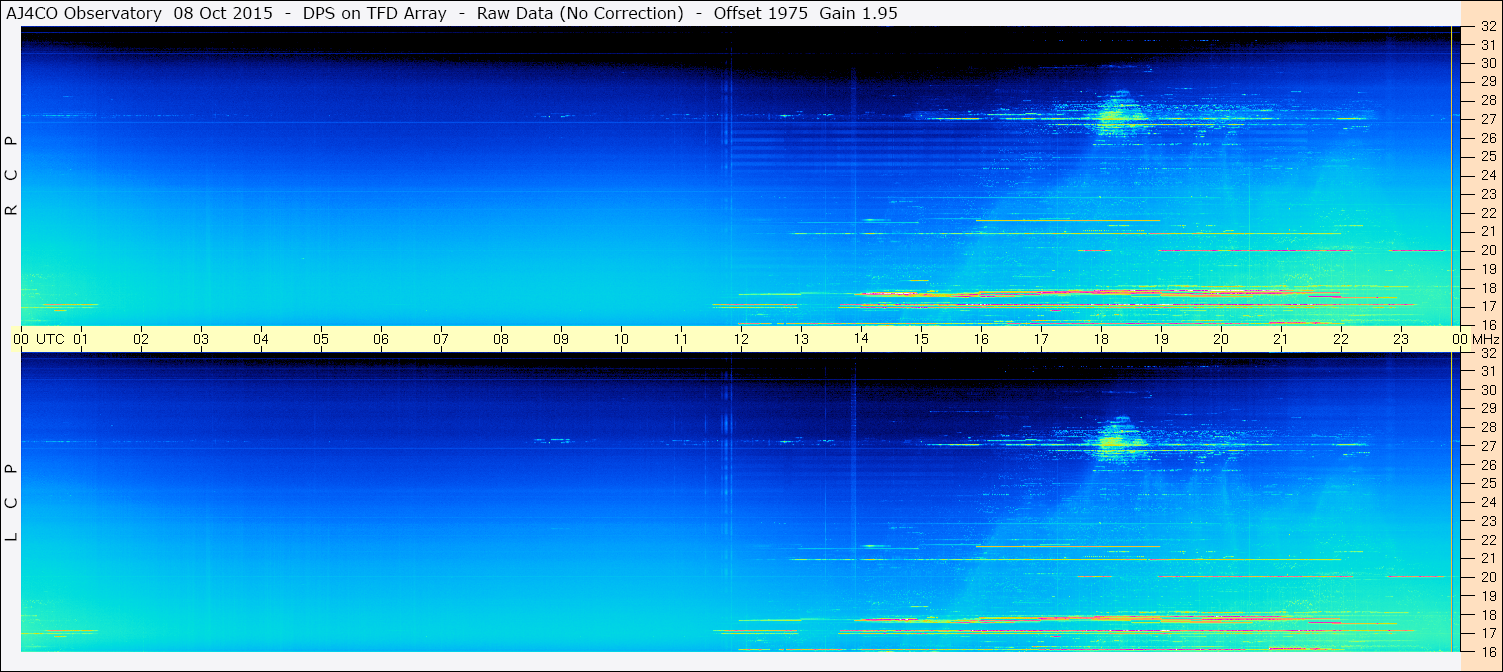Click the 21 UTC time axis marker
Image resolution: width=1503 pixels, height=672 pixels.
(x=1281, y=339)
